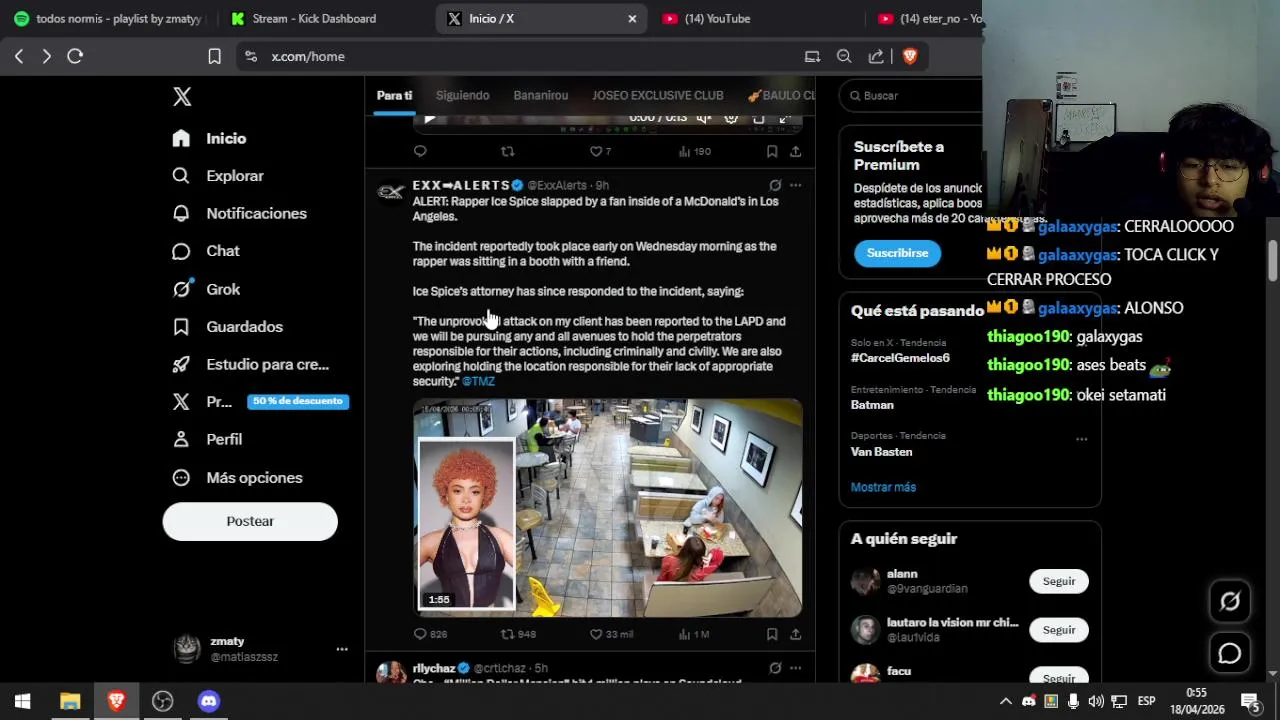Open Grok from the sidebar
The image size is (1280, 720).
[206, 289]
